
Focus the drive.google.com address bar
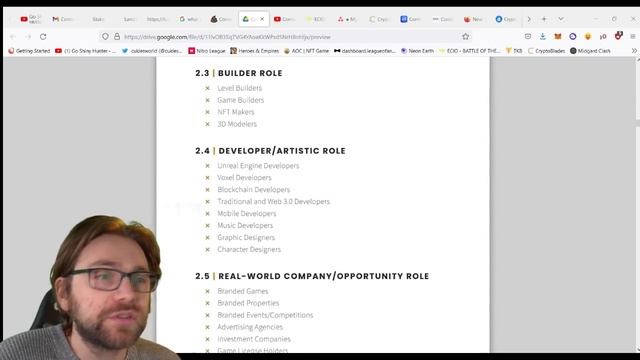coord(286,37)
